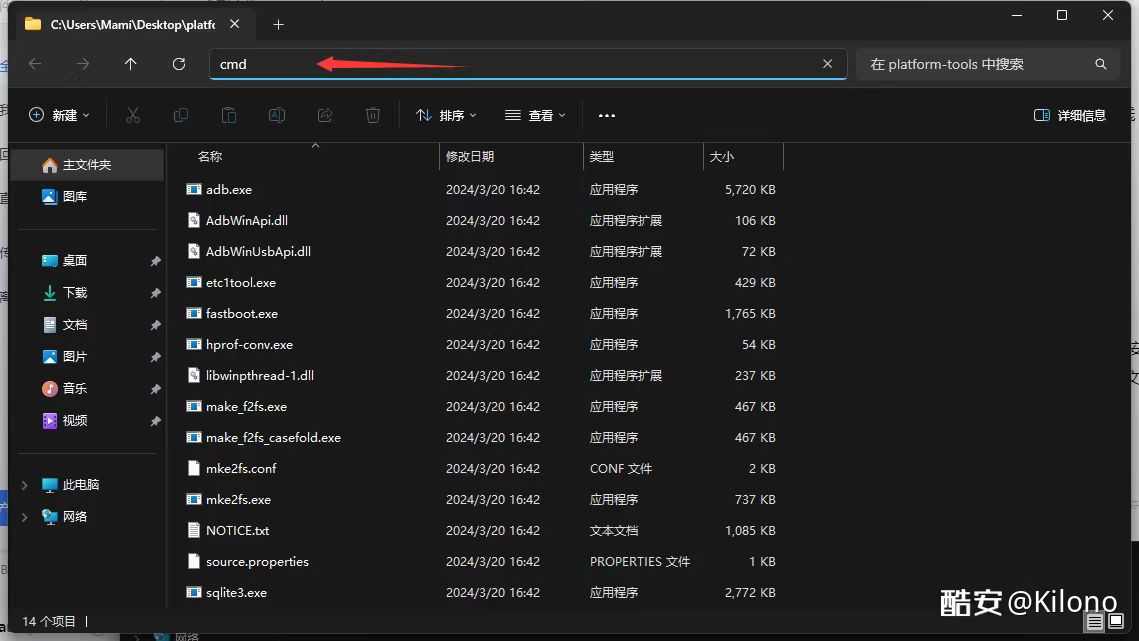Open the 新建 dropdown menu
The width and height of the screenshot is (1139, 641).
pyautogui.click(x=60, y=115)
